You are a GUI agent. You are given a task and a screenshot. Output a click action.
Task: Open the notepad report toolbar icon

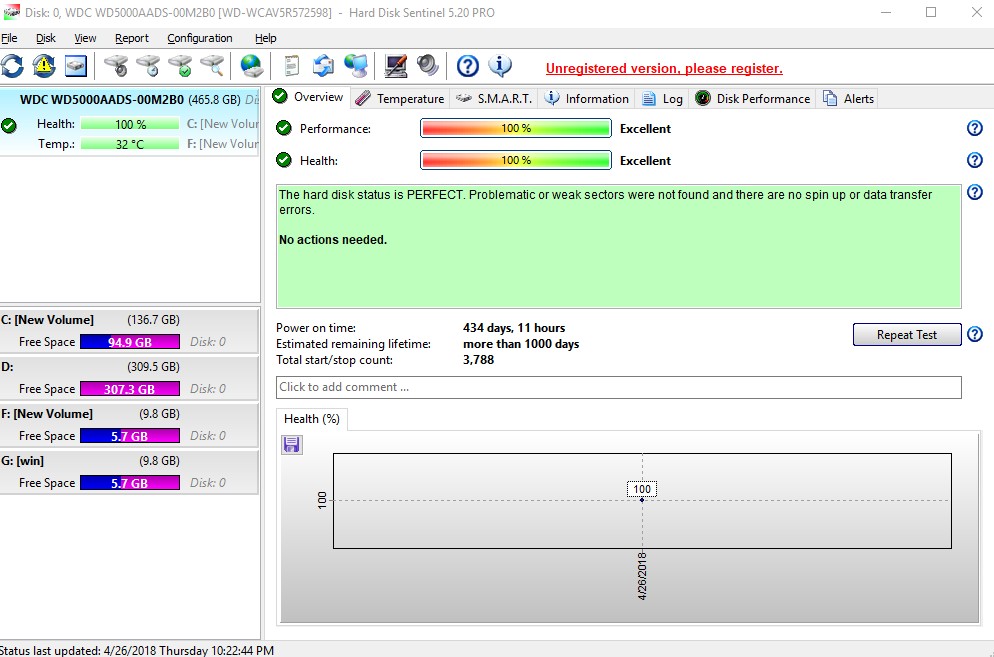point(291,66)
